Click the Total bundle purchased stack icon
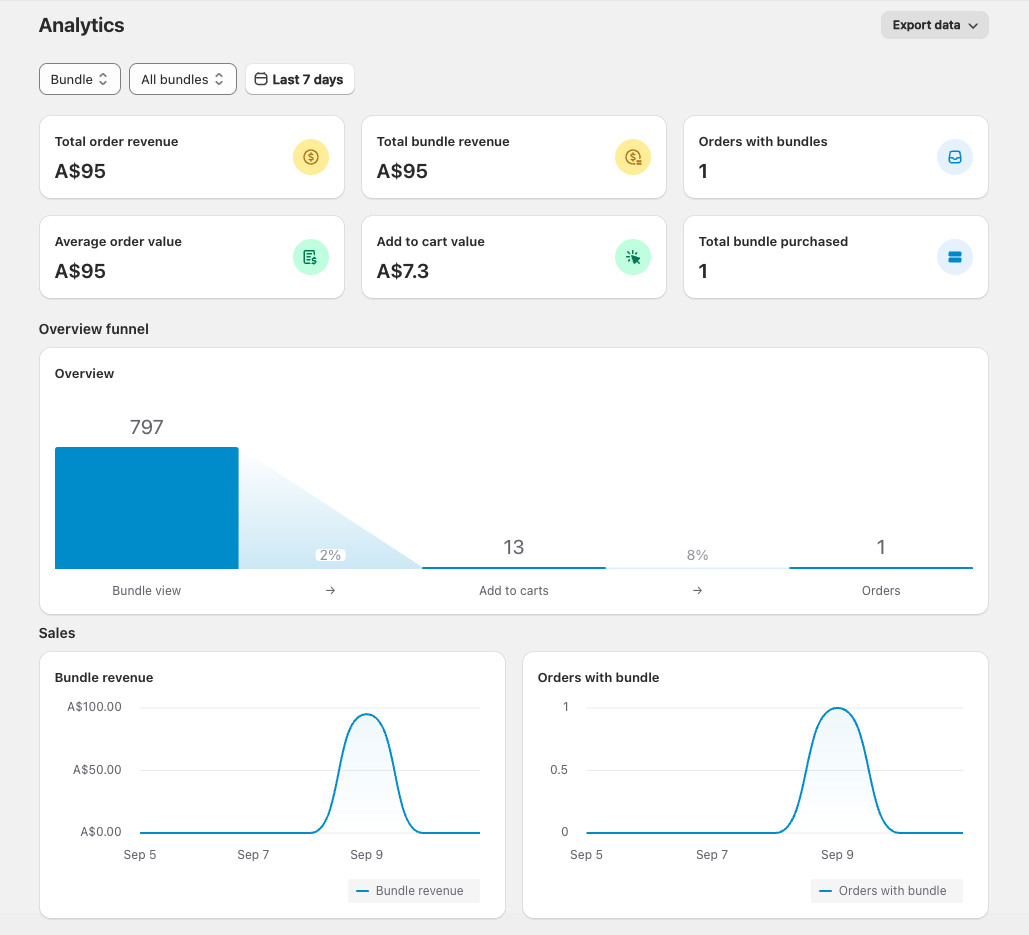Screen dimensions: 1029x935 [x=954, y=257]
